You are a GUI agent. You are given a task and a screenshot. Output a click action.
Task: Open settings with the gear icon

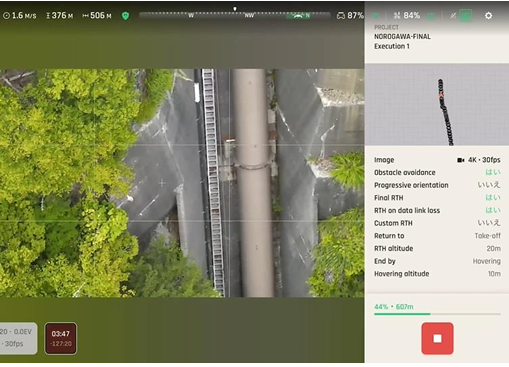(488, 16)
